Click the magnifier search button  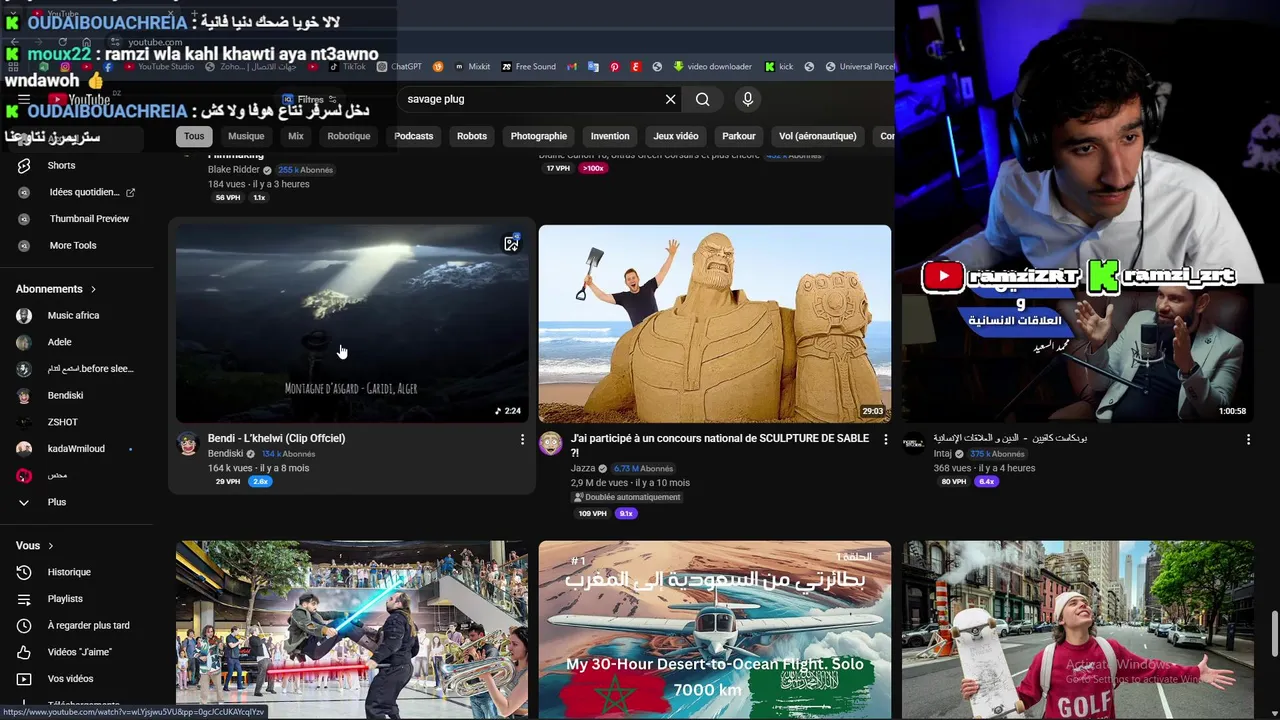pos(703,99)
